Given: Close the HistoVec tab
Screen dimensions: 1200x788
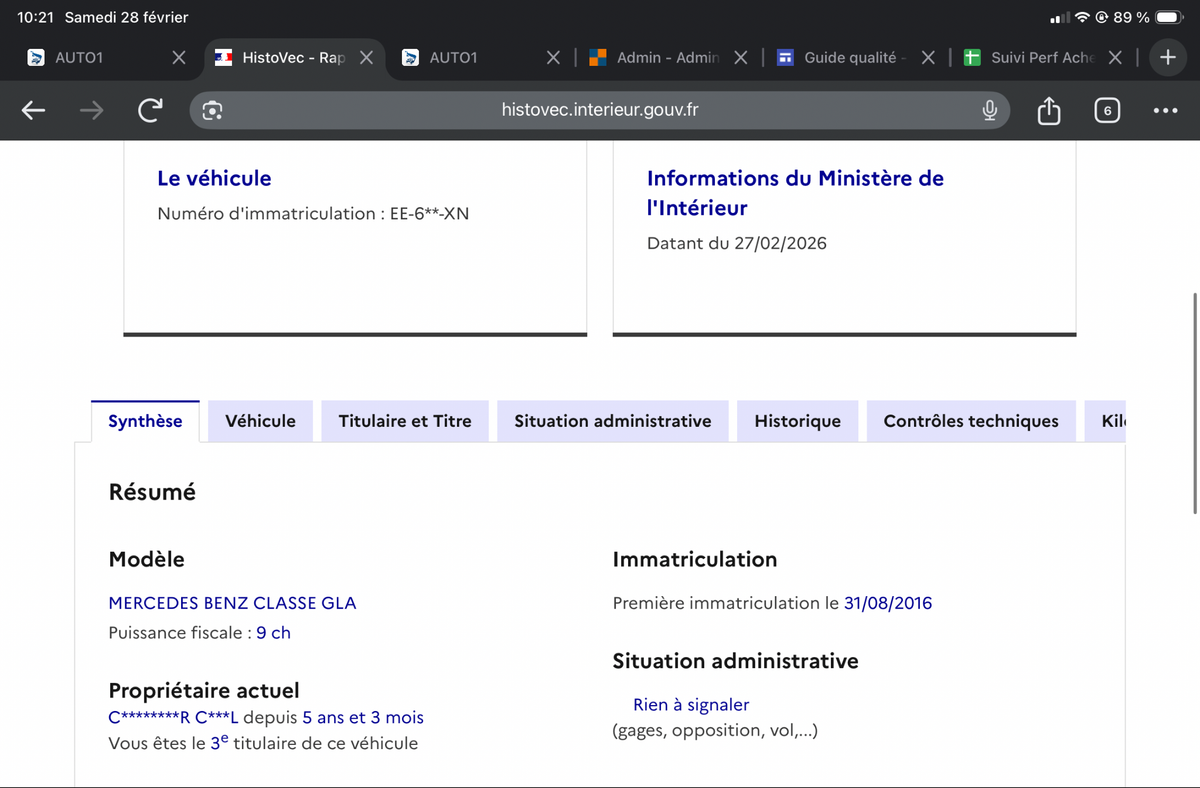Looking at the screenshot, I should click(x=366, y=58).
